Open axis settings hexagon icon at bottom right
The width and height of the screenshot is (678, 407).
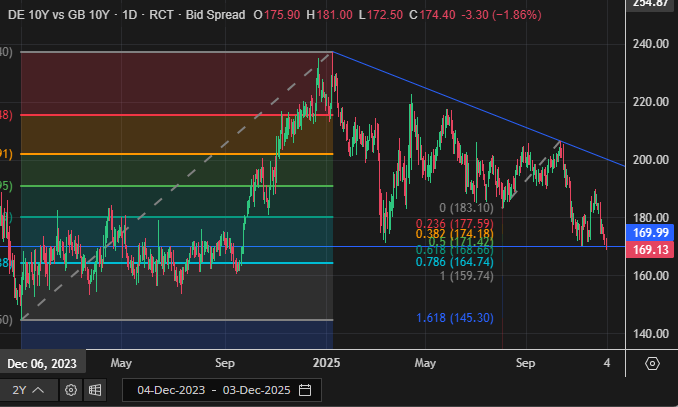[652, 363]
